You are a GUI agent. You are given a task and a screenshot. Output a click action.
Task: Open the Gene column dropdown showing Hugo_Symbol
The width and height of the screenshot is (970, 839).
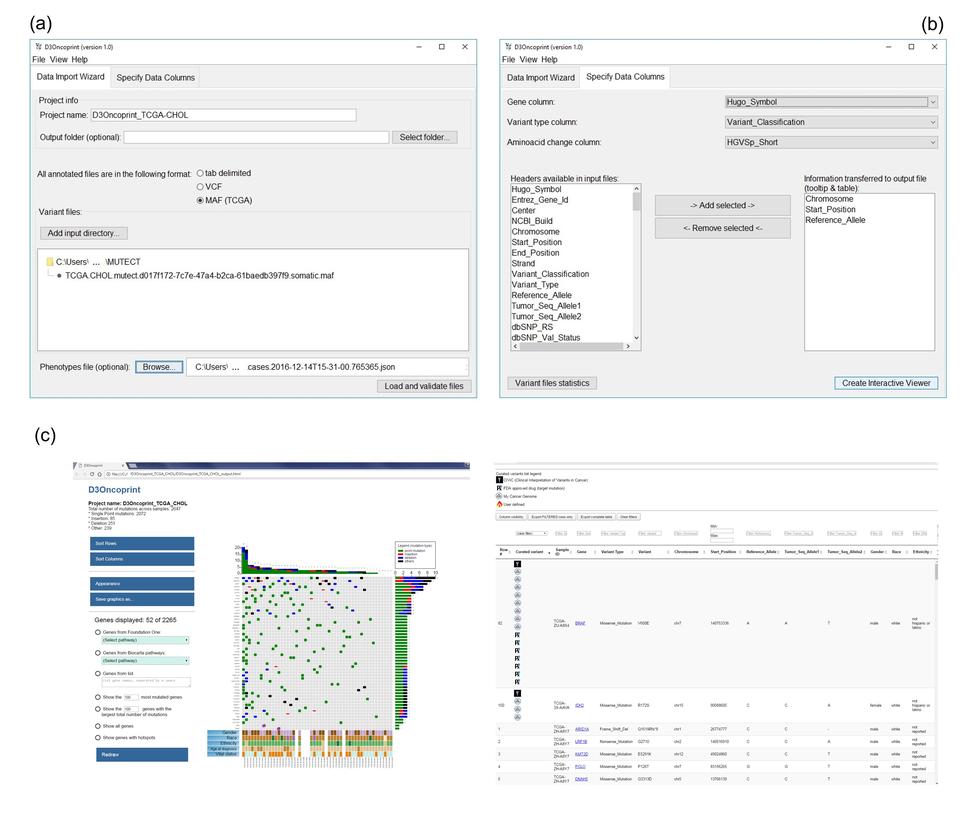[x=831, y=102]
